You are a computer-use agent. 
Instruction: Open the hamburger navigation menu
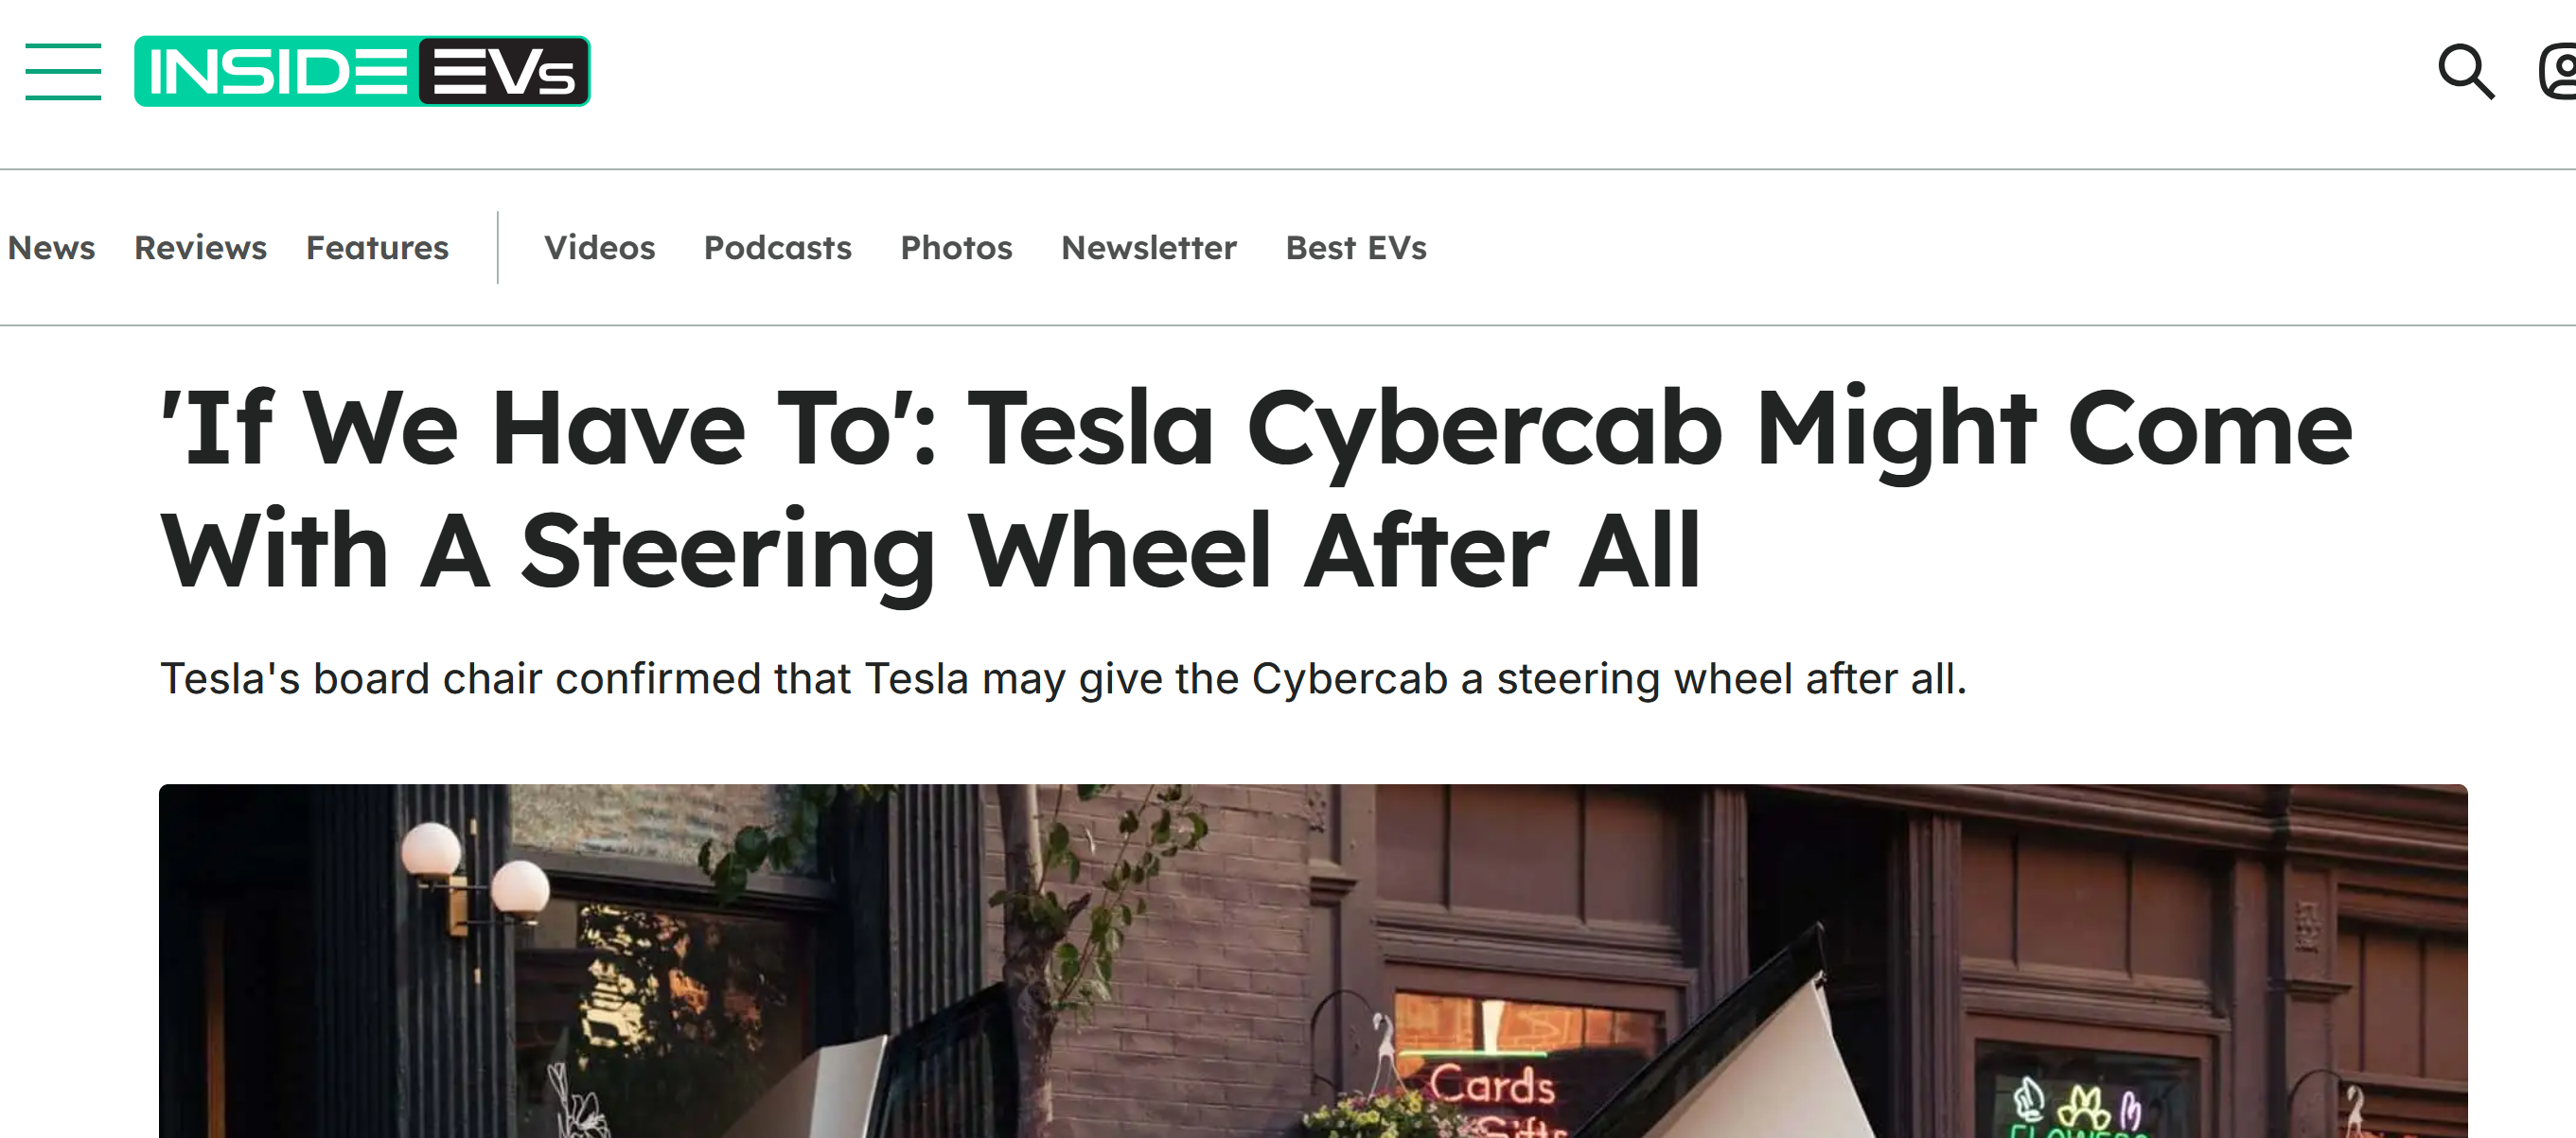63,72
